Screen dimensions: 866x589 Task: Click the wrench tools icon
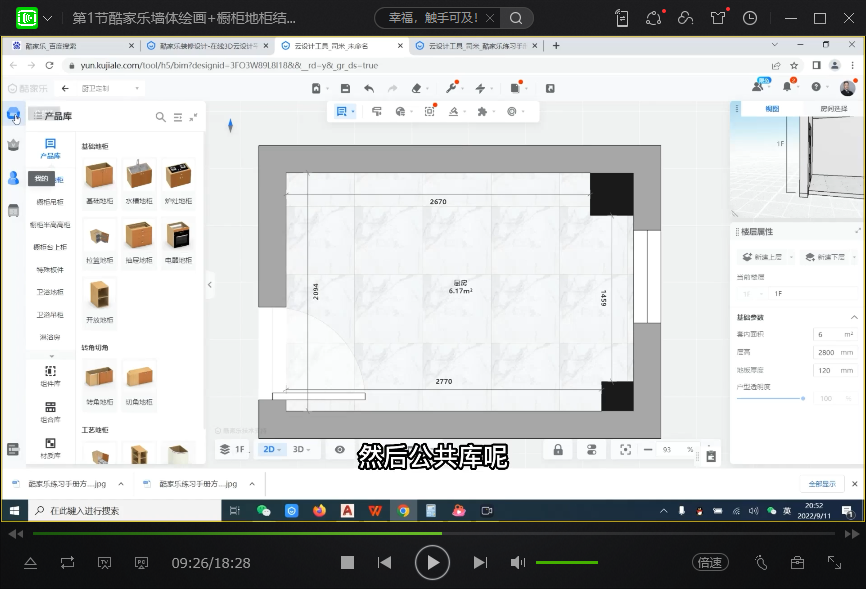[451, 88]
